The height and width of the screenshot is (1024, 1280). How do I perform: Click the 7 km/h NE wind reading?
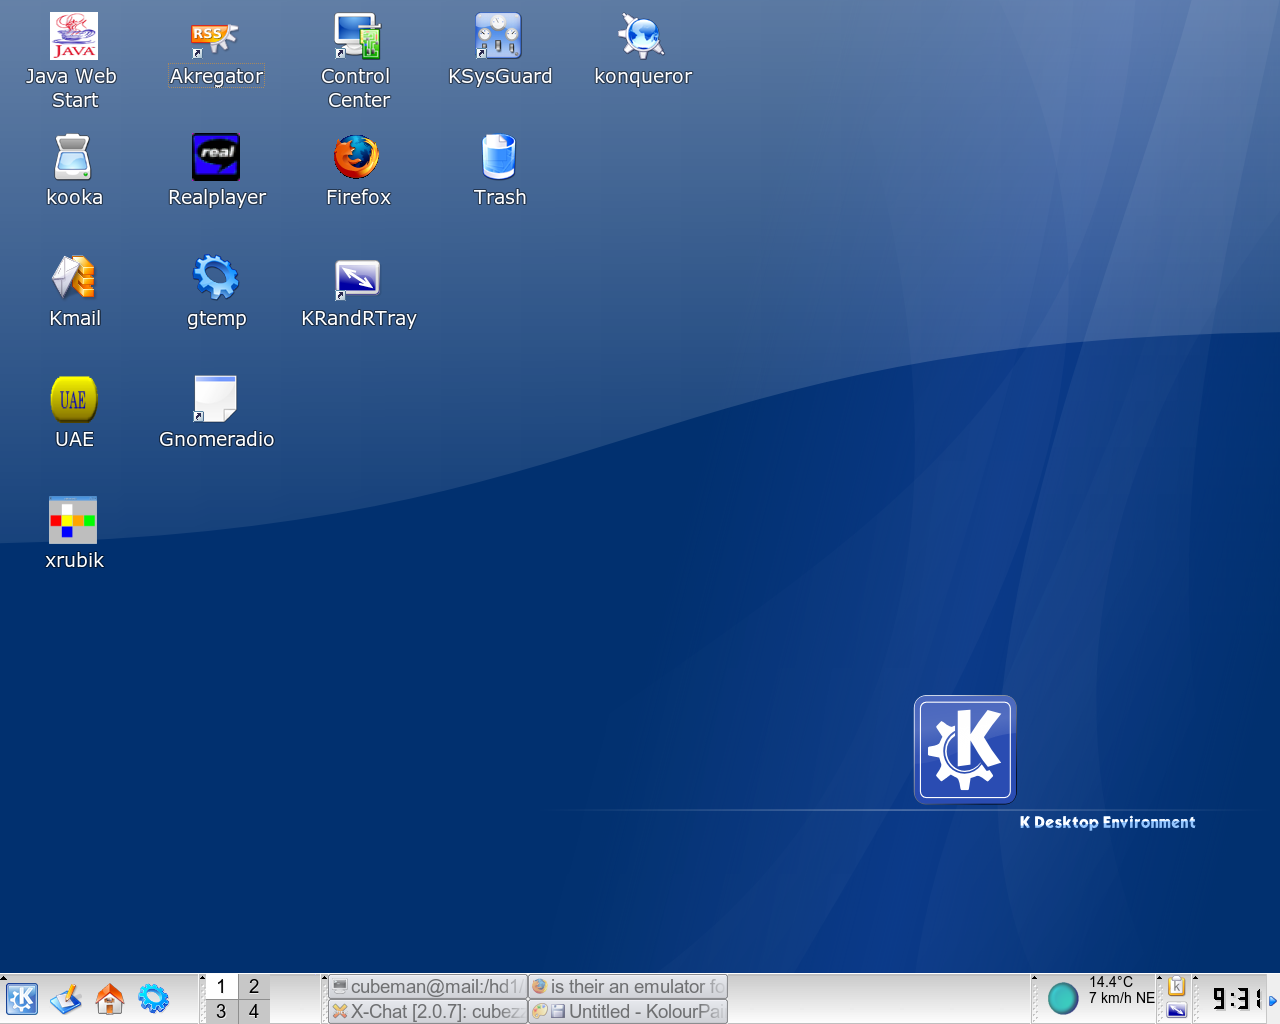pyautogui.click(x=1121, y=998)
